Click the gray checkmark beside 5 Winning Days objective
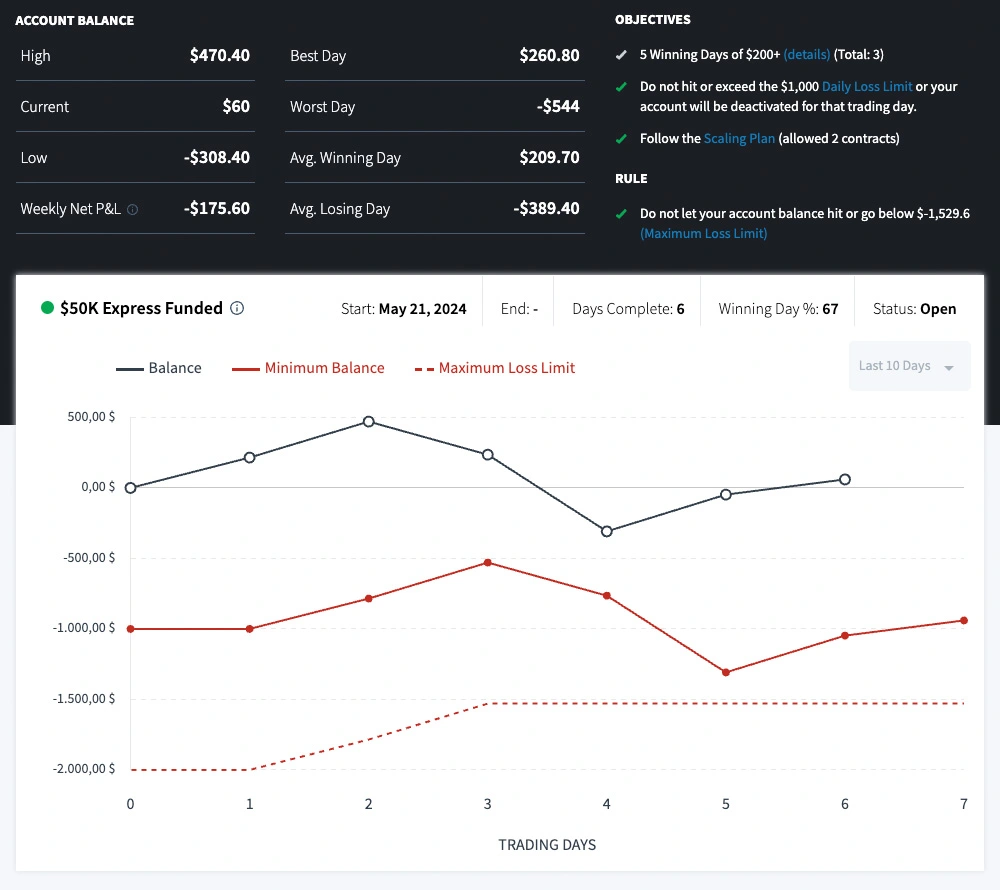Image resolution: width=1000 pixels, height=890 pixels. 621,55
